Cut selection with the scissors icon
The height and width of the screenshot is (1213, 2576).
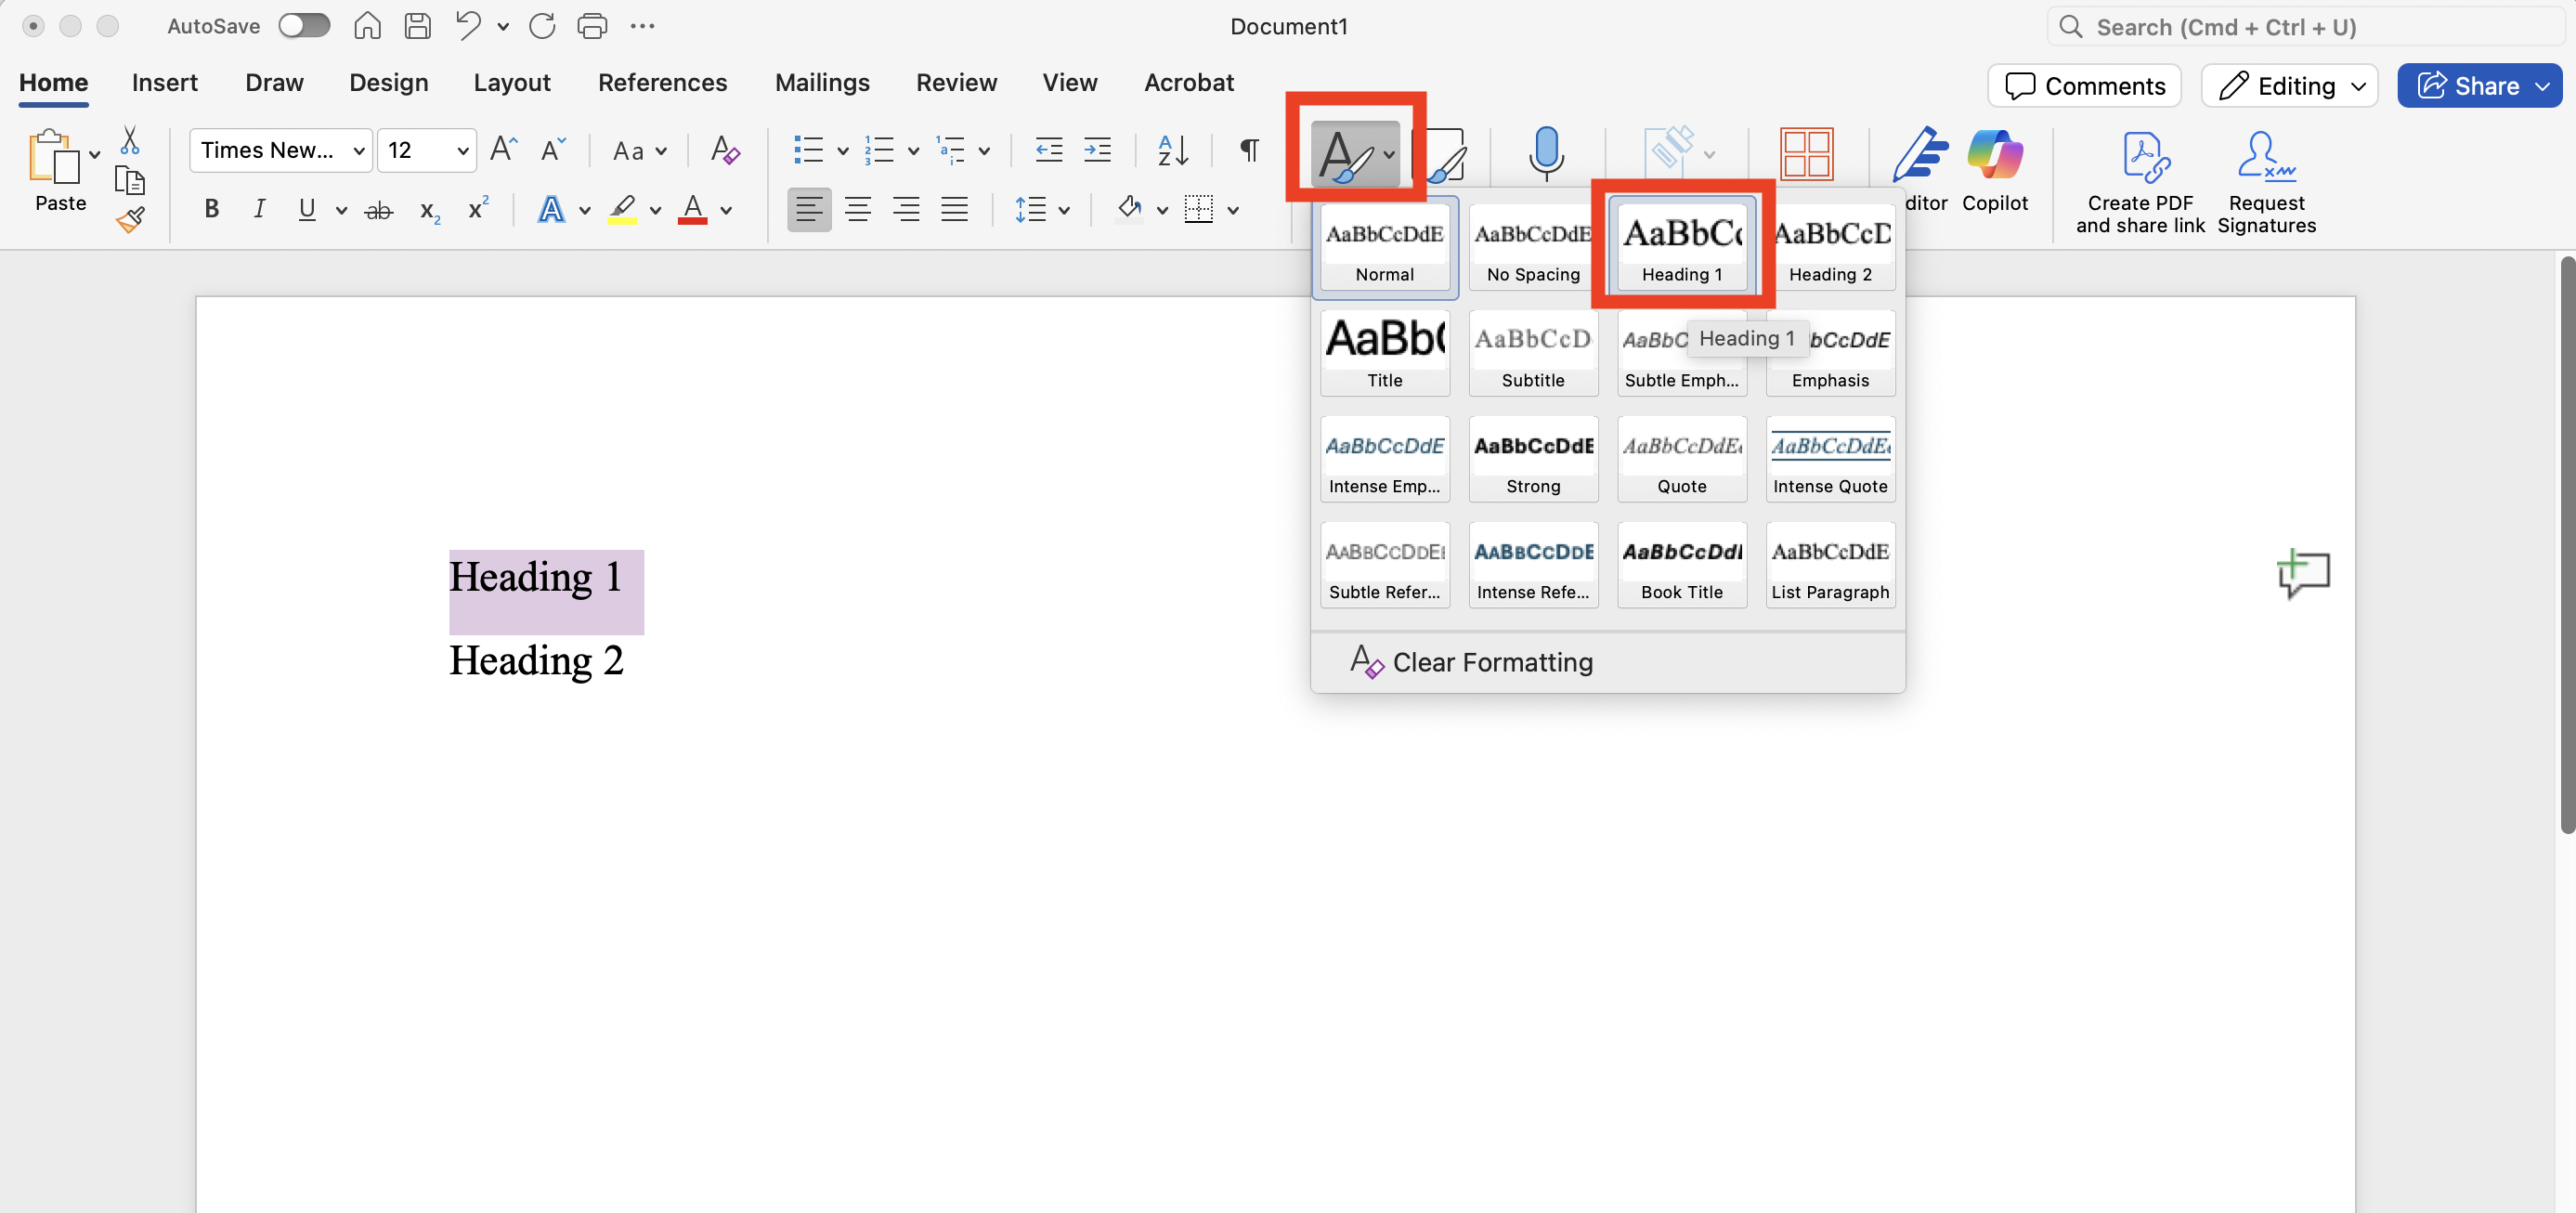coord(129,139)
